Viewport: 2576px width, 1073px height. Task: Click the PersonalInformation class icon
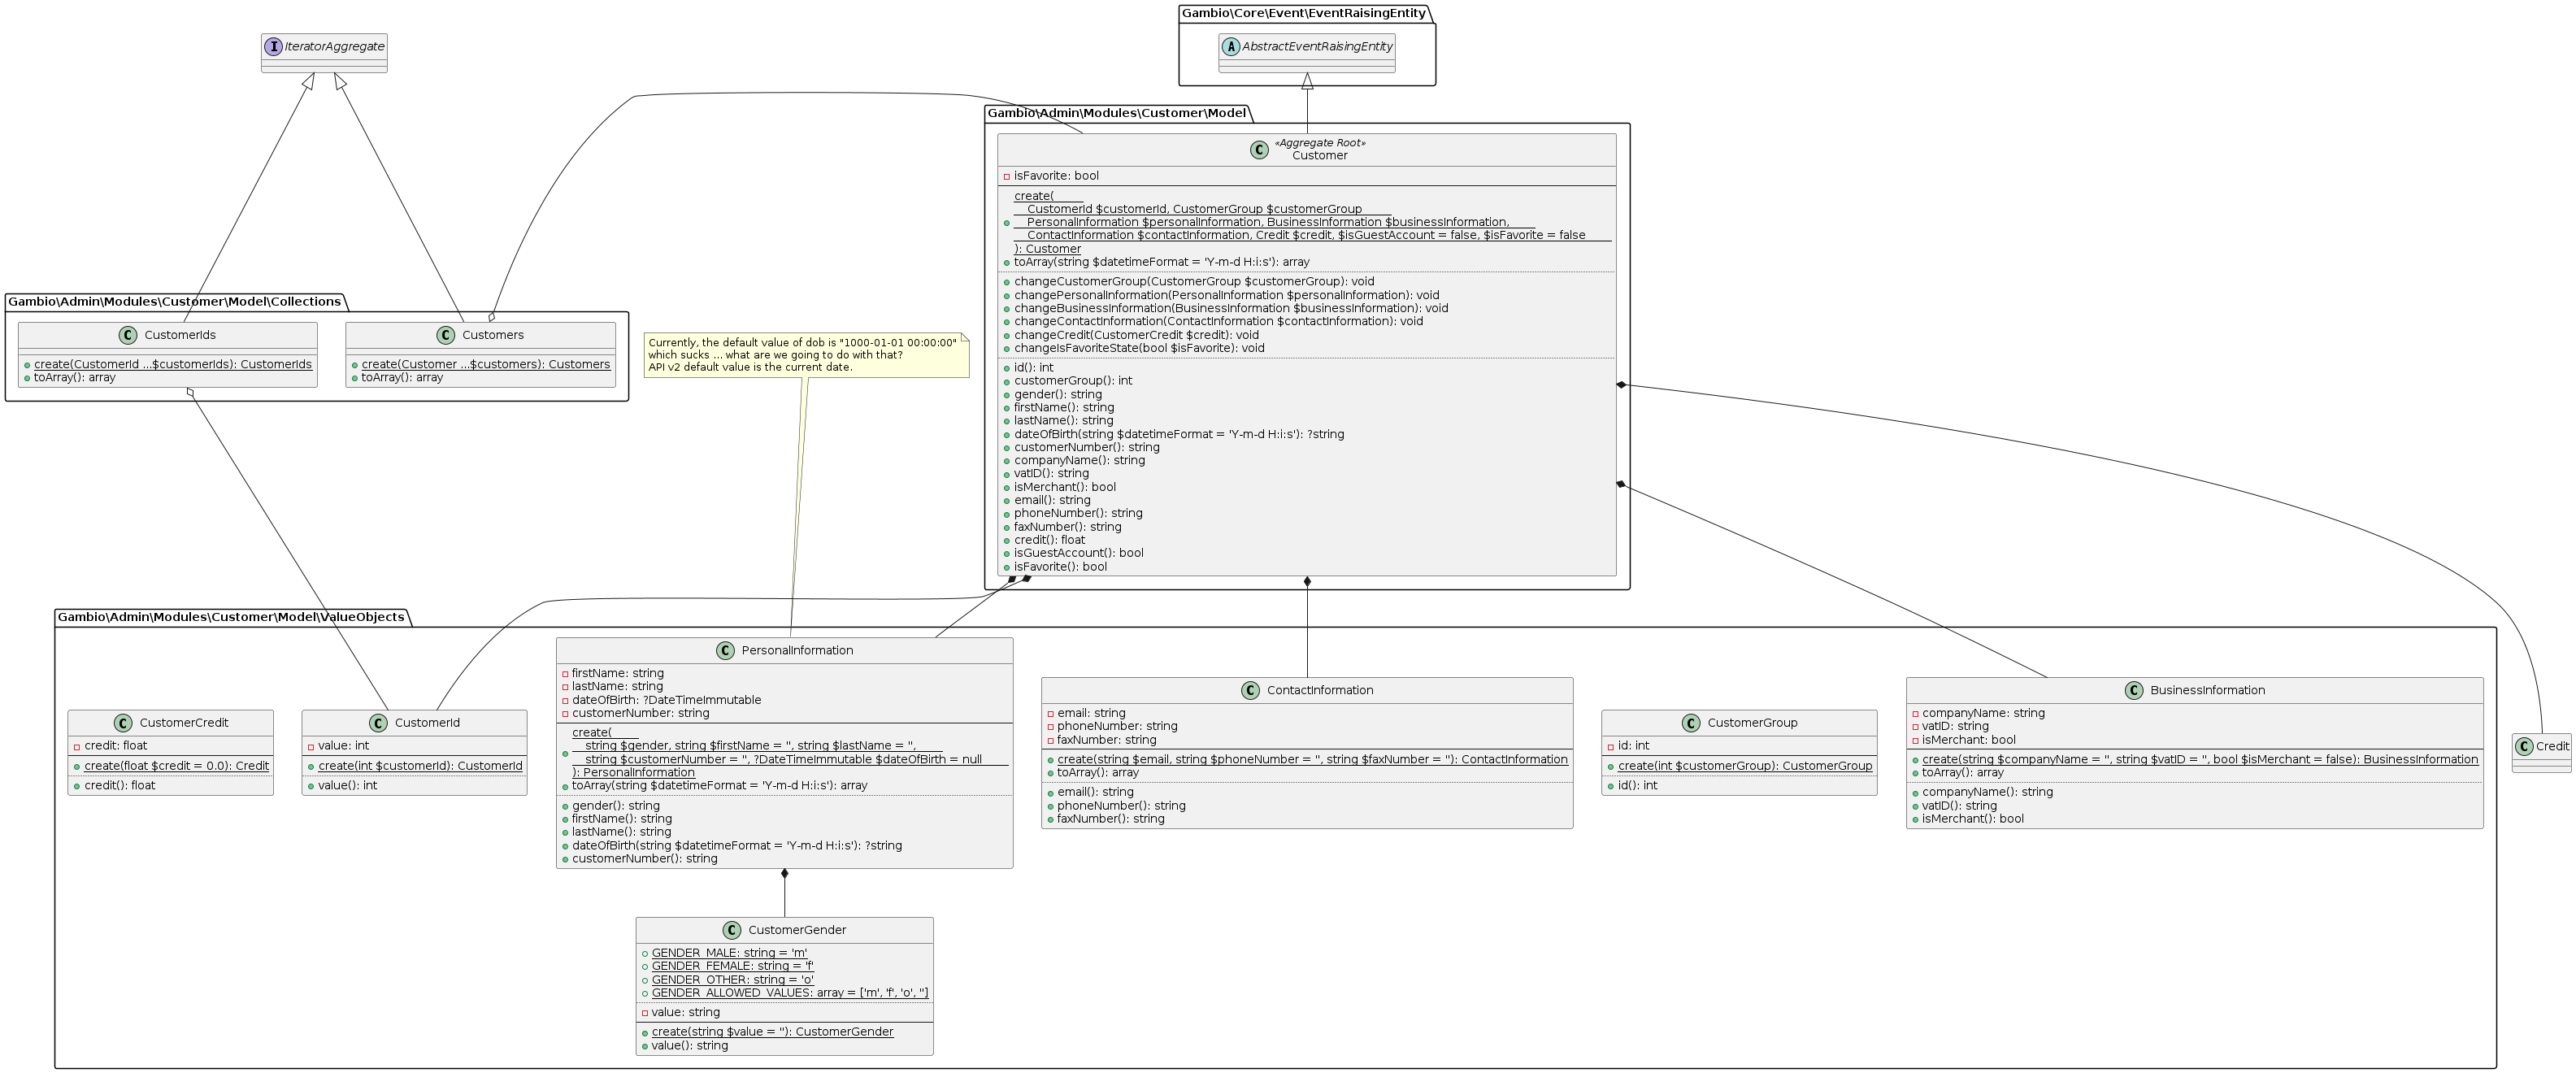(726, 650)
